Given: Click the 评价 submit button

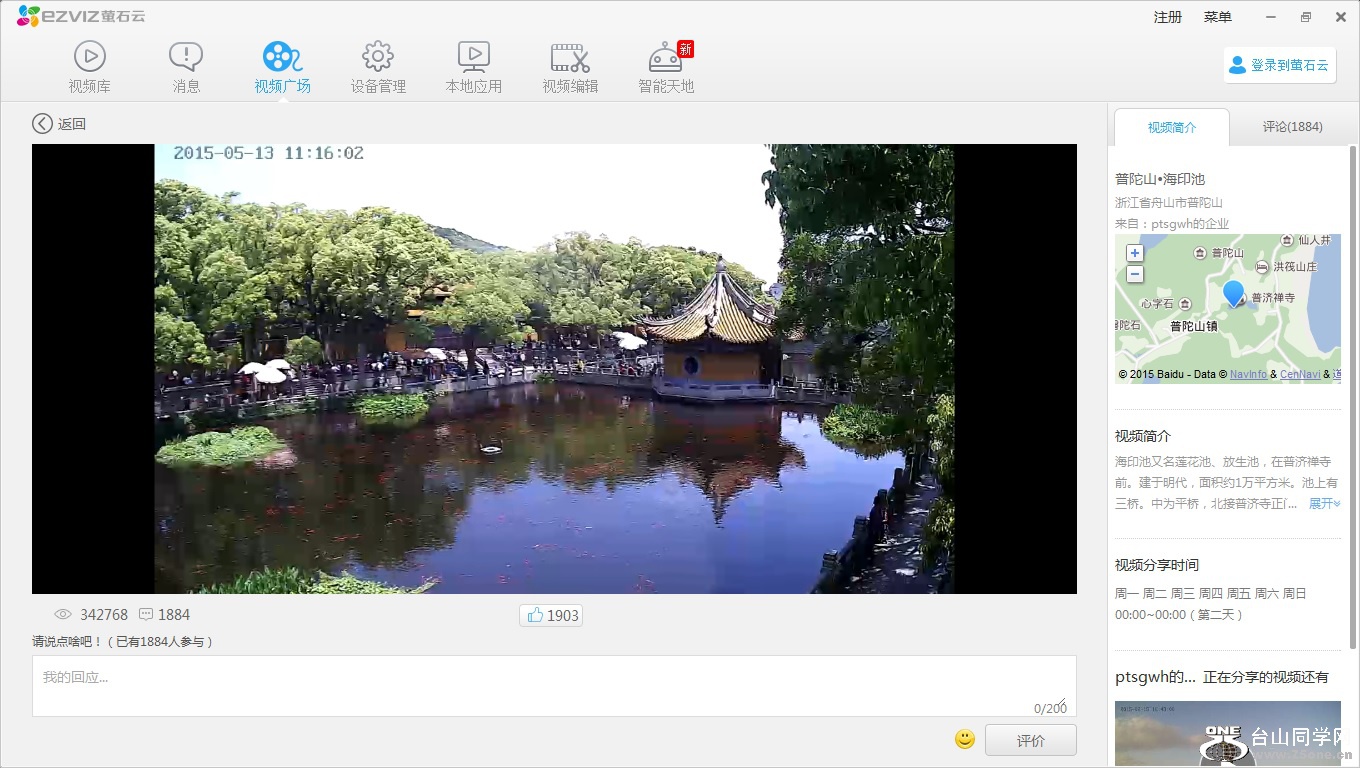Looking at the screenshot, I should click(x=1030, y=741).
